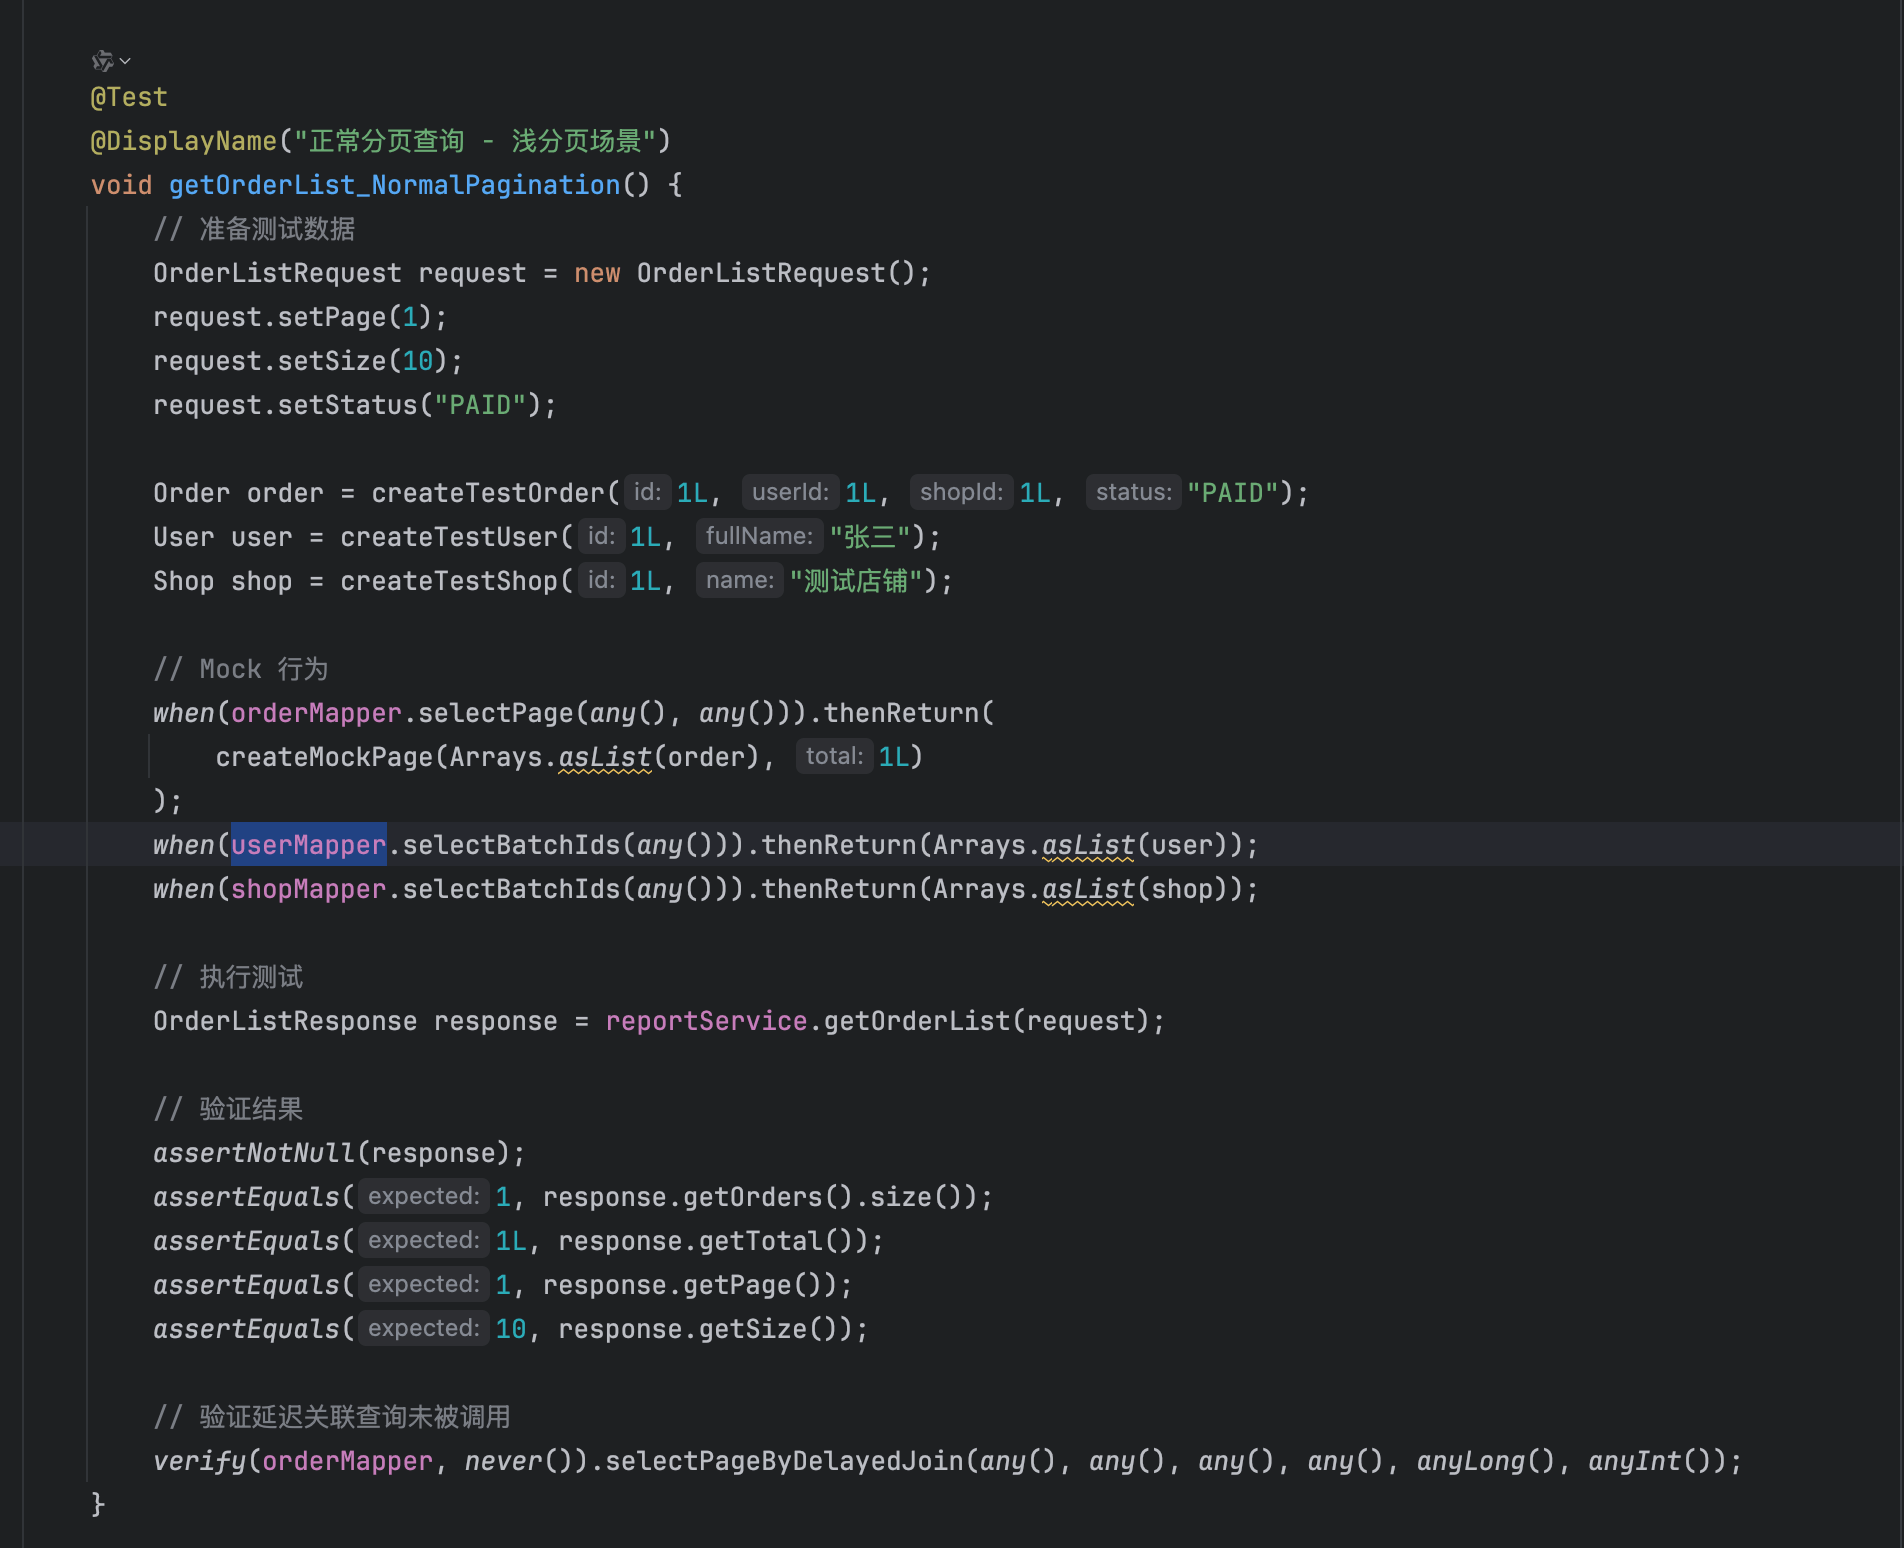
Task: Click the shopId: parameter hint
Action: pyautogui.click(x=960, y=493)
